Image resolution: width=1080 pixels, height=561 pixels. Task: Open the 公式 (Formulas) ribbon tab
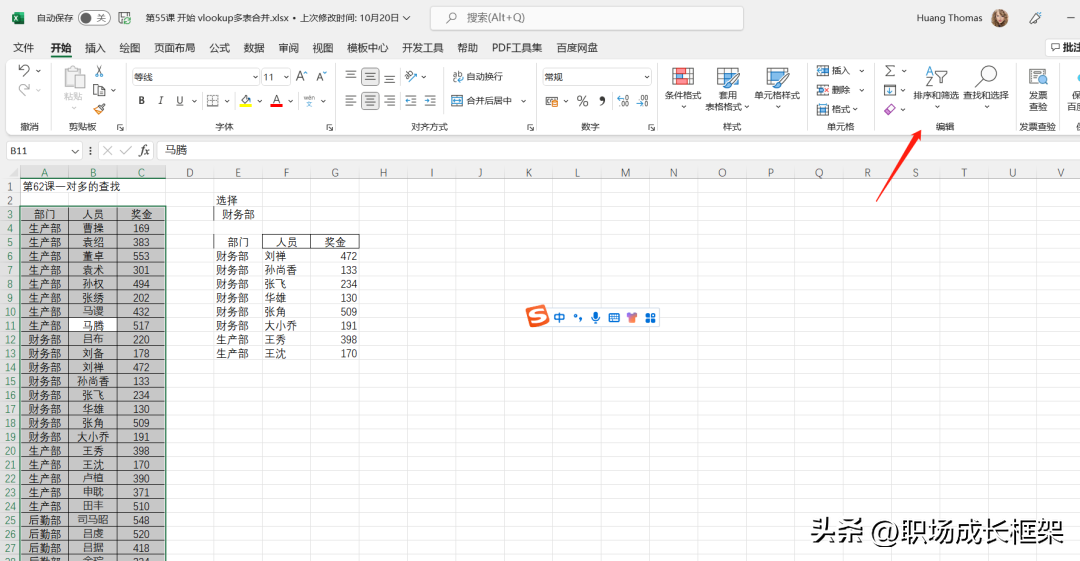click(219, 48)
